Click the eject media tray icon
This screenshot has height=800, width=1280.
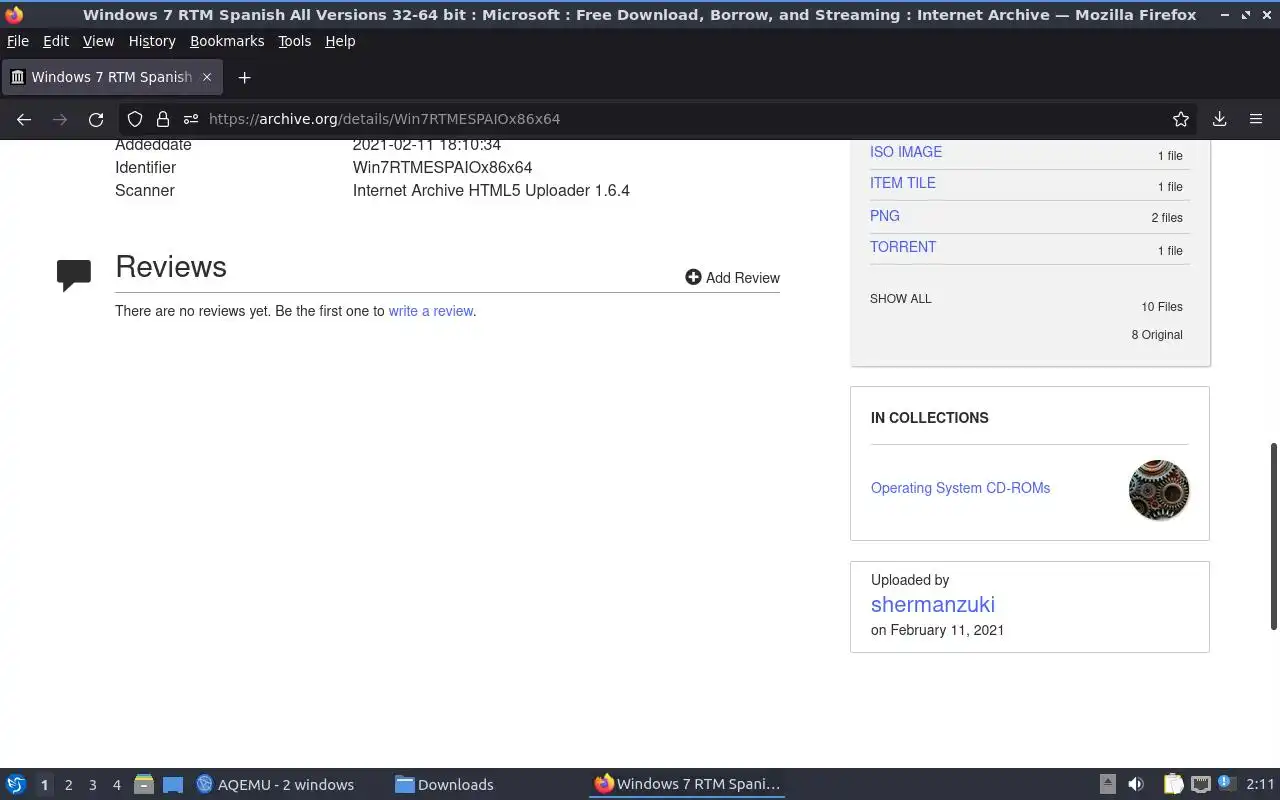pos(1108,784)
